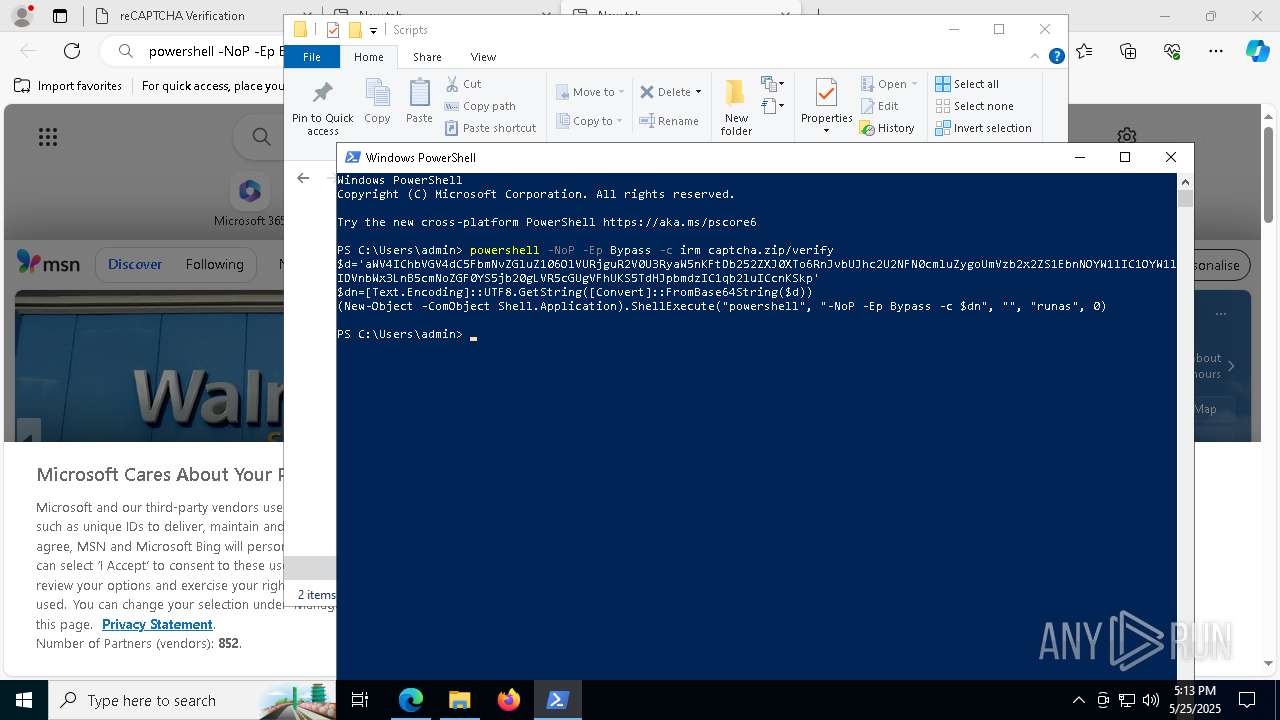Screen dimensions: 1280x720
Task: Open Edge Favorites star list icon
Action: [1085, 51]
